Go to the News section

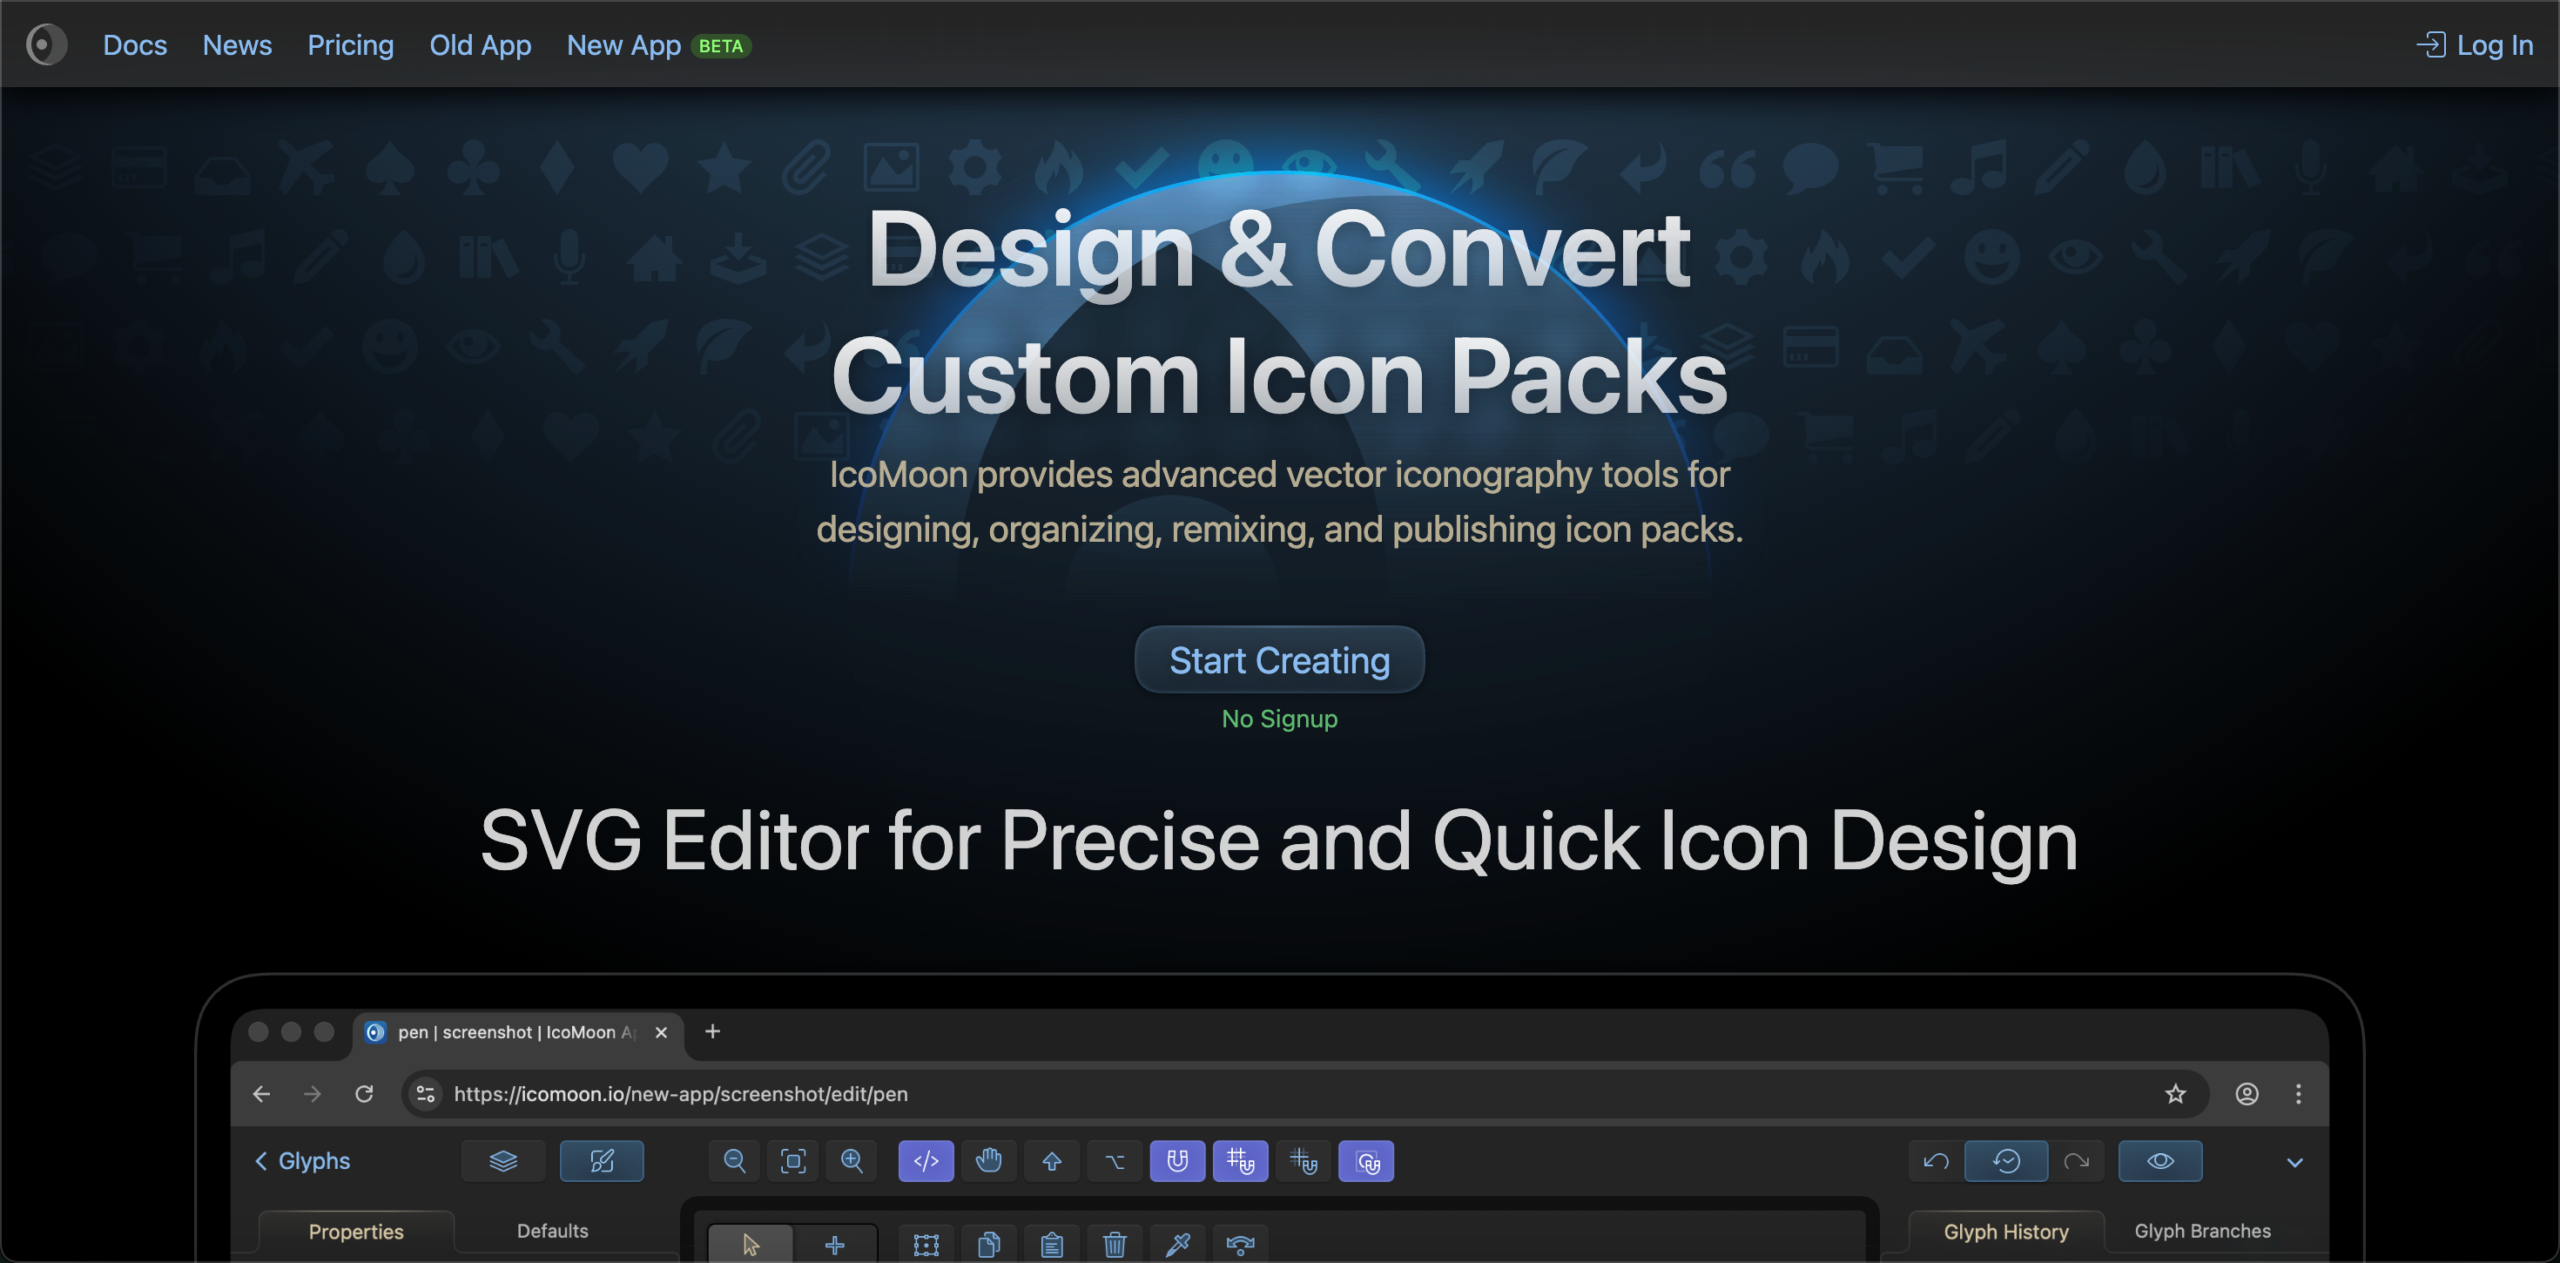(x=237, y=45)
